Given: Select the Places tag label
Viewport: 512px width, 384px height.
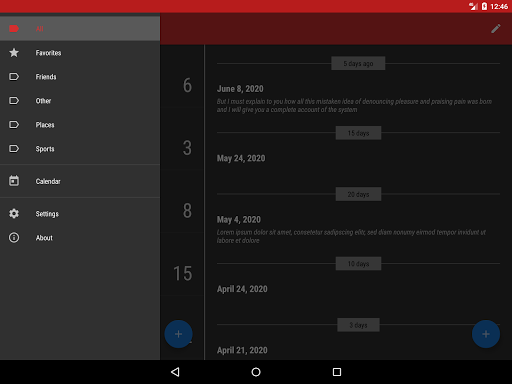Looking at the screenshot, I should (x=45, y=125).
